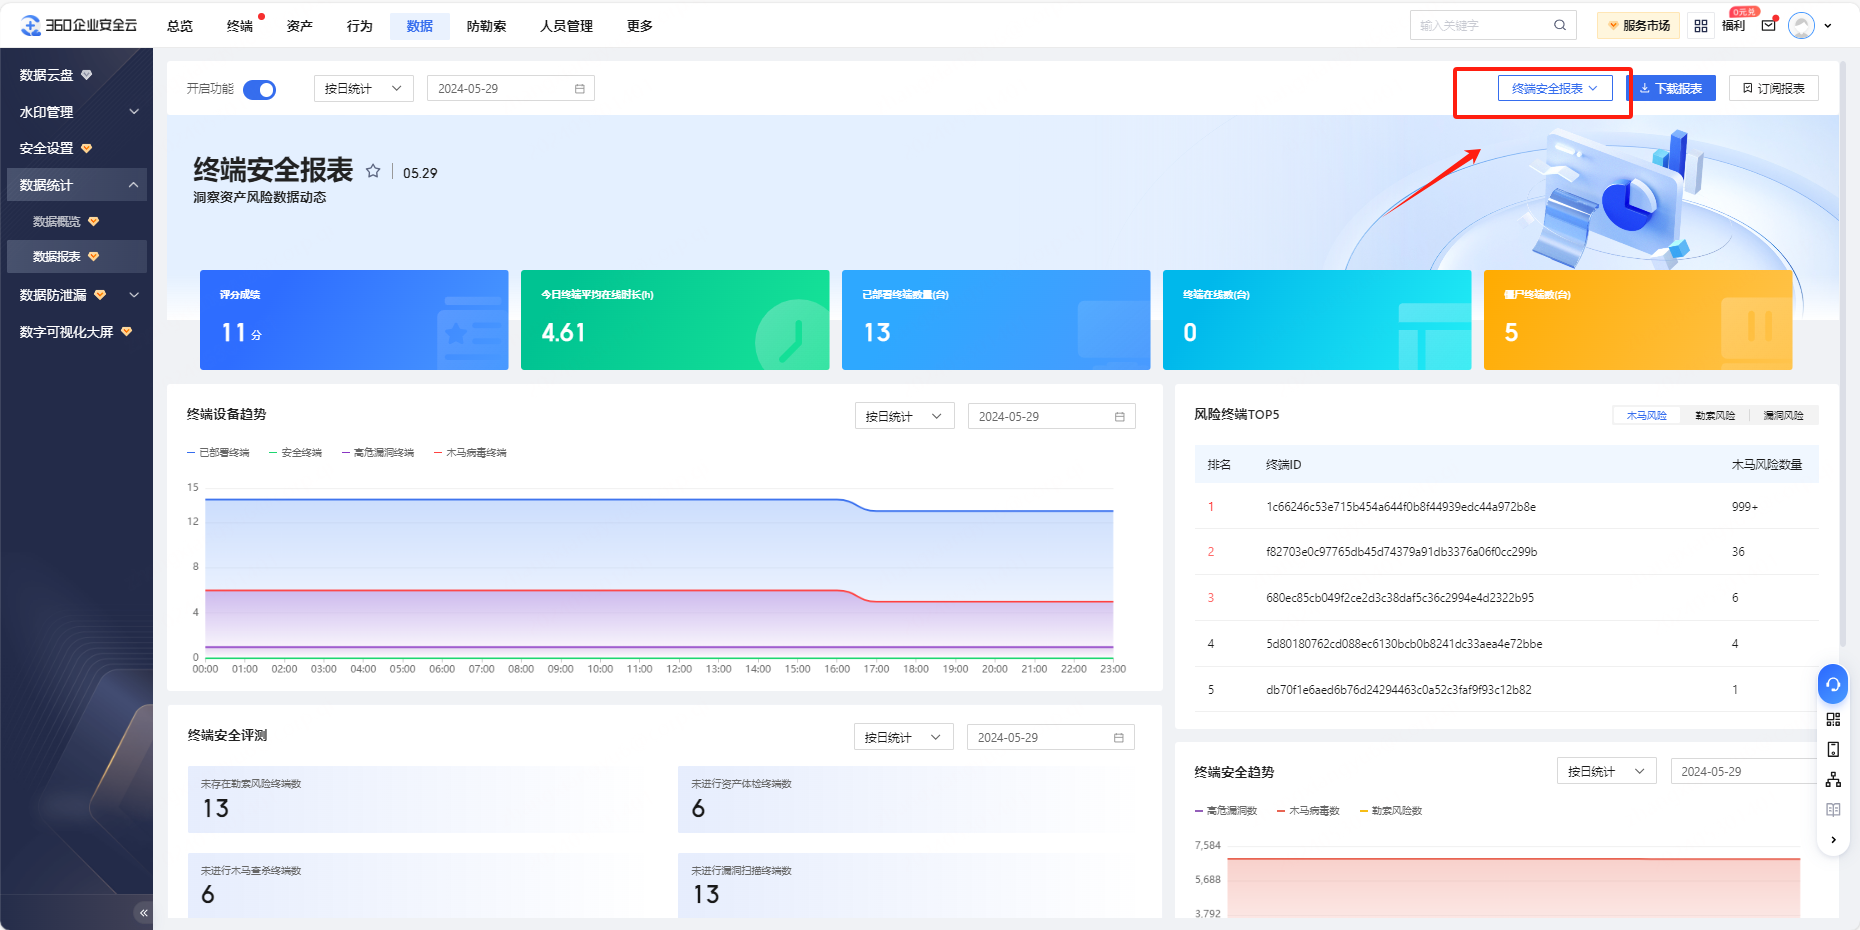Click the four-square apps grid icon
This screenshot has height=930, width=1860.
coord(1701,26)
